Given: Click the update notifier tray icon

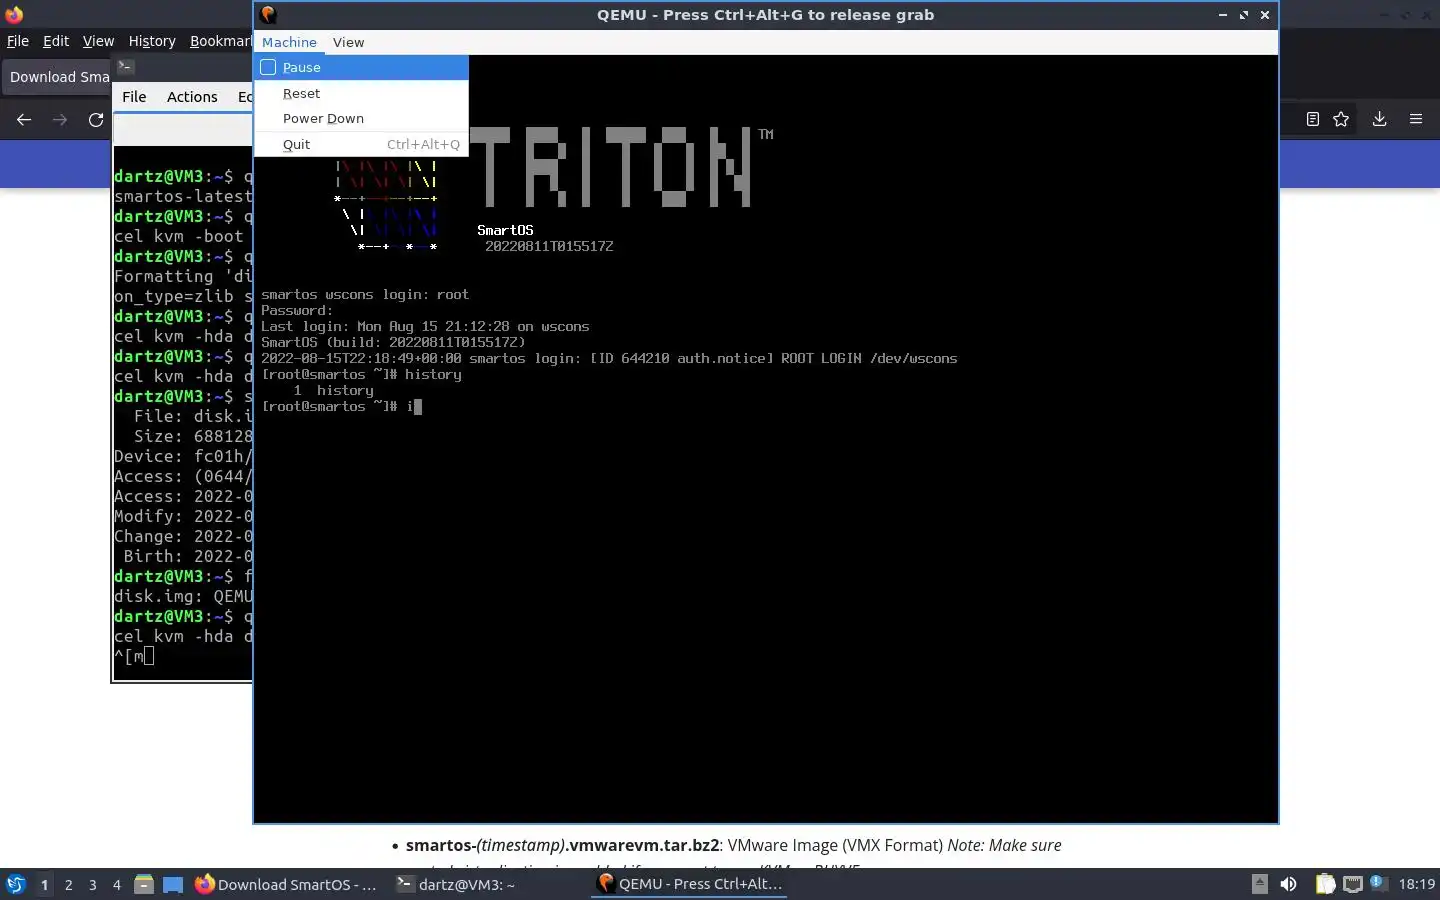Looking at the screenshot, I should [x=1377, y=882].
